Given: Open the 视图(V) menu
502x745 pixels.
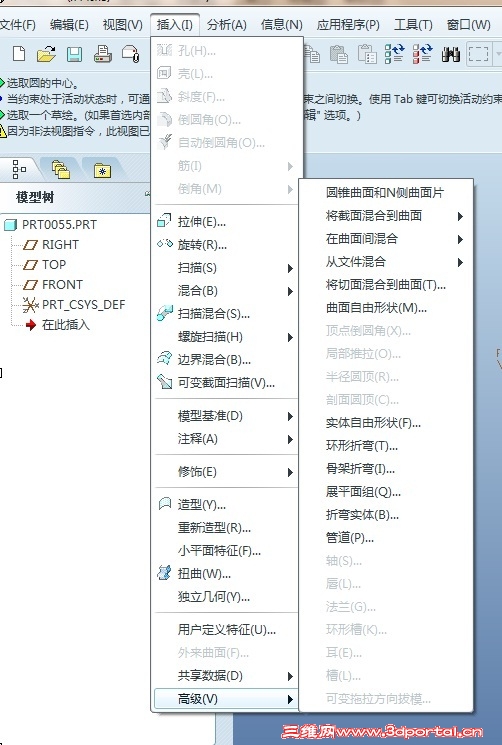Looking at the screenshot, I should 123,24.
